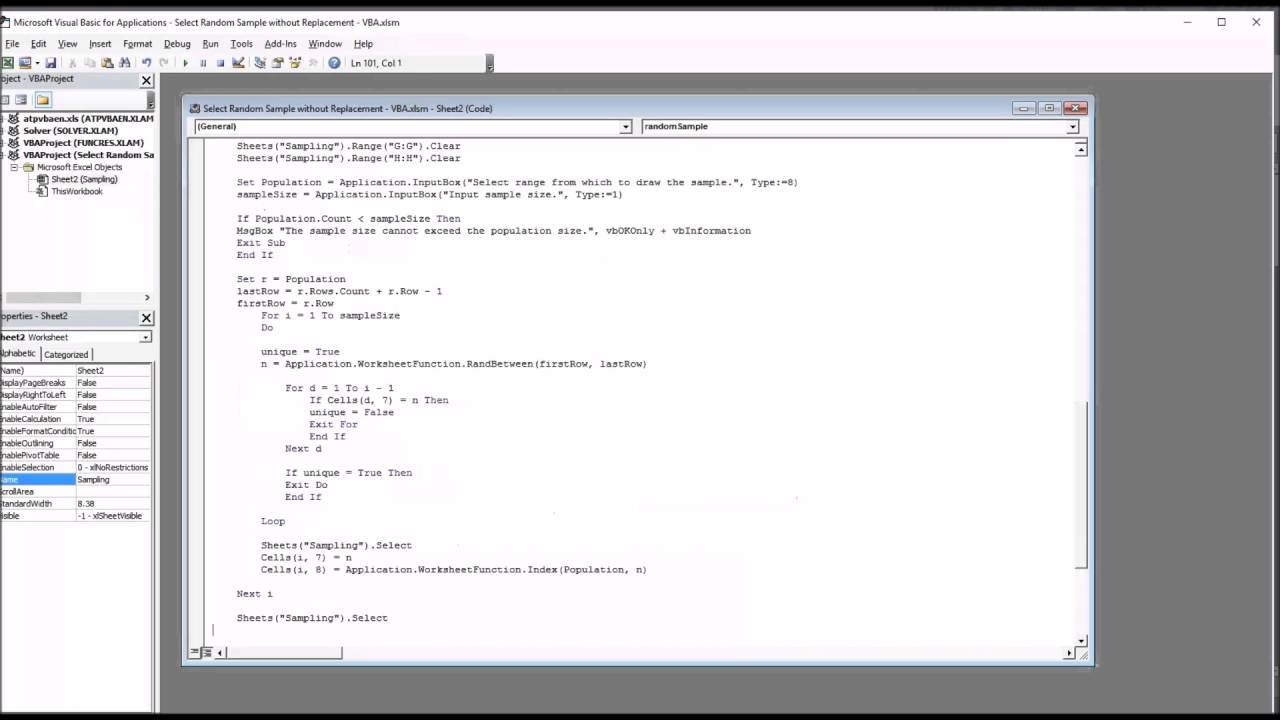Click the Paste toolbar icon
The image size is (1280, 720).
107,63
